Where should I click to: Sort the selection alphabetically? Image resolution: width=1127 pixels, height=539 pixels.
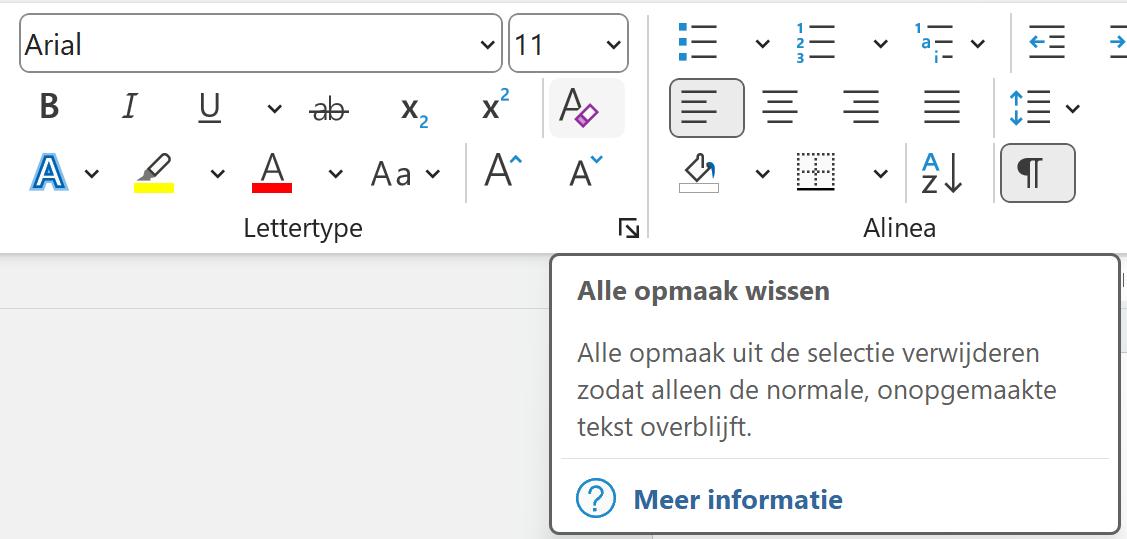[x=940, y=173]
